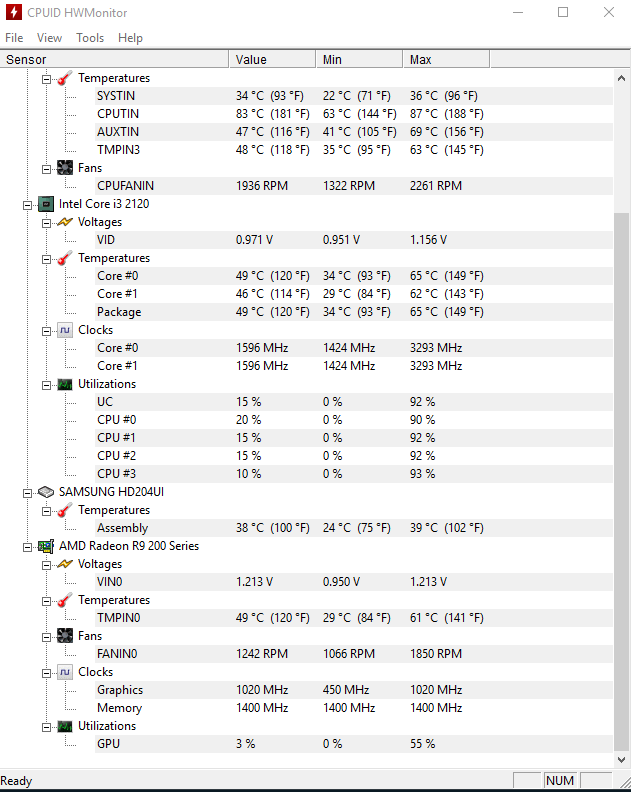The width and height of the screenshot is (631, 792).
Task: Open the Tools menu
Action: pyautogui.click(x=90, y=38)
